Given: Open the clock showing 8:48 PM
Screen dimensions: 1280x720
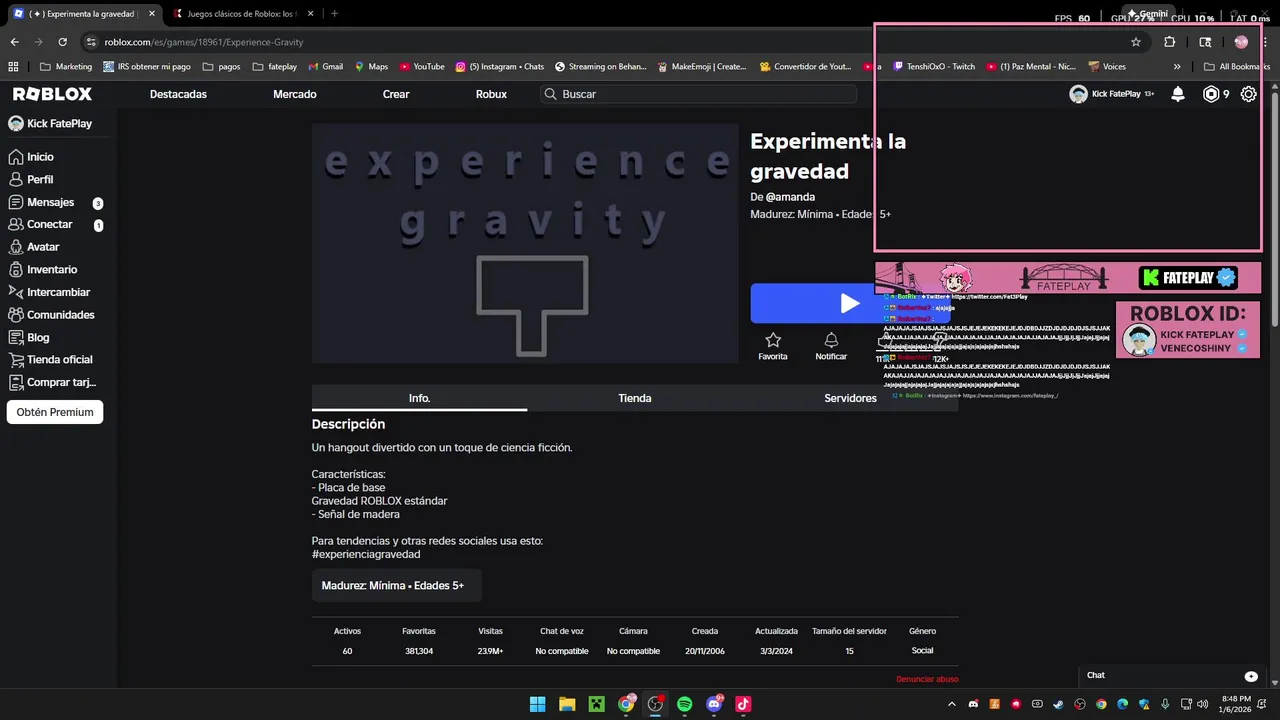Looking at the screenshot, I should click(x=1235, y=704).
